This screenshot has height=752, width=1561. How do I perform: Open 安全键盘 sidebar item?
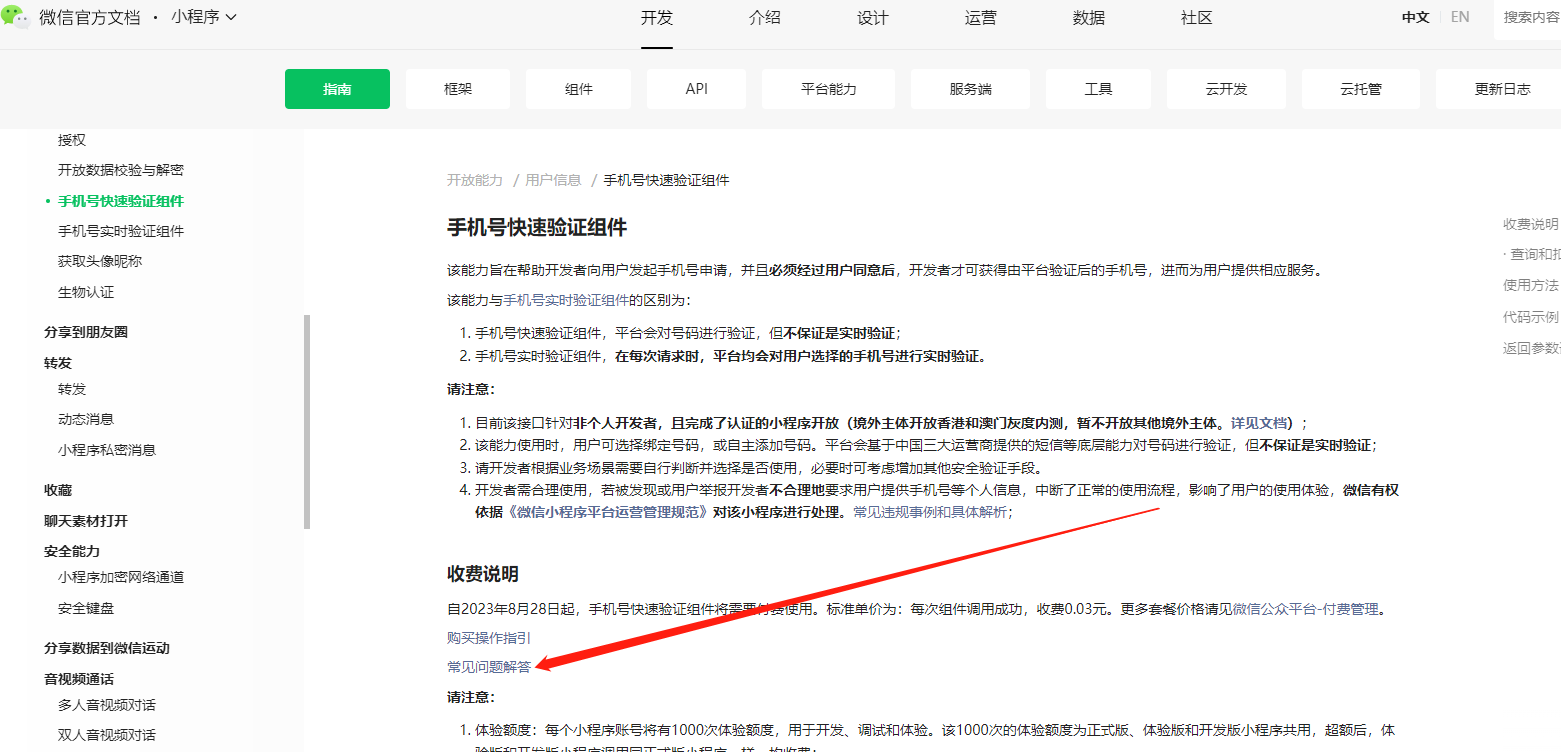pyautogui.click(x=86, y=608)
